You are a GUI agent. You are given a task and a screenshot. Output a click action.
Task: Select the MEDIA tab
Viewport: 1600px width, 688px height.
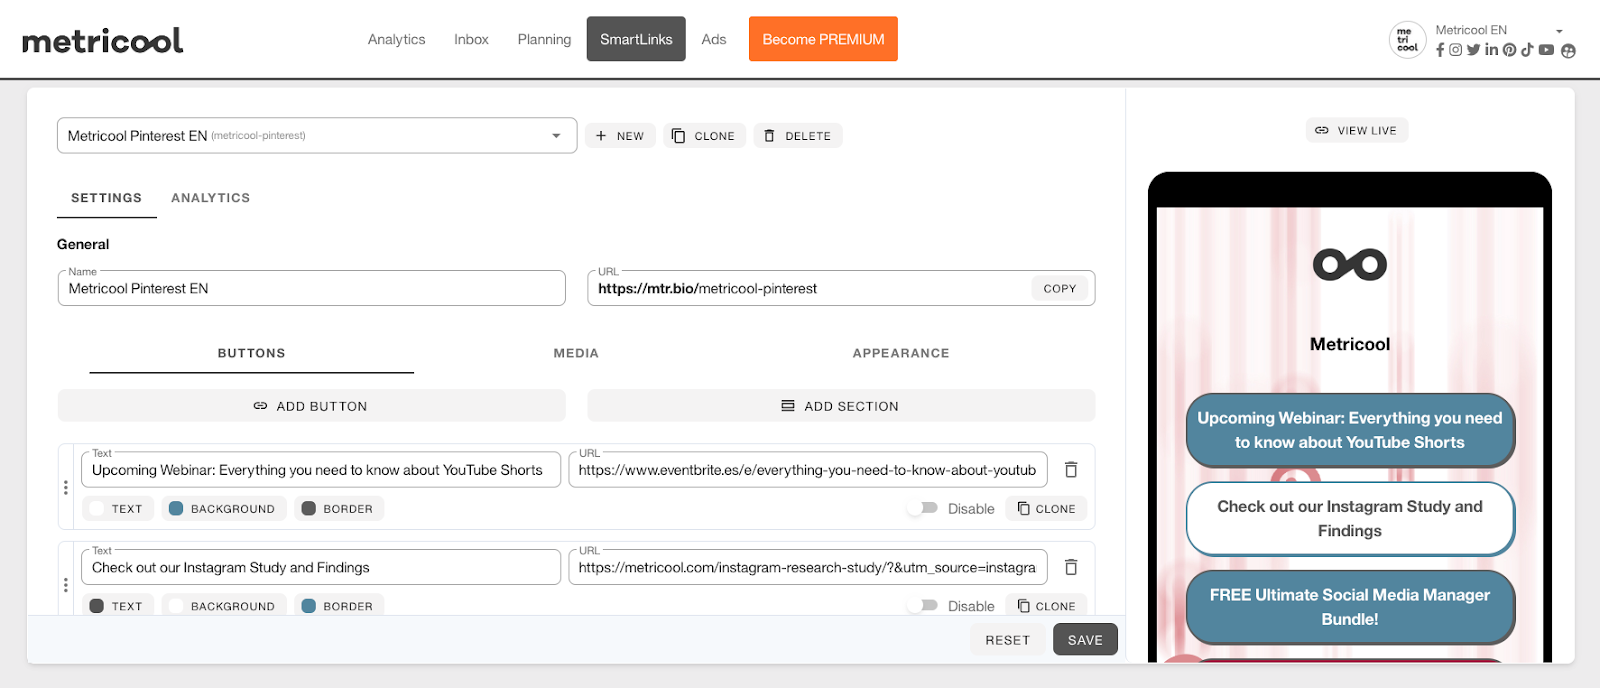point(576,353)
